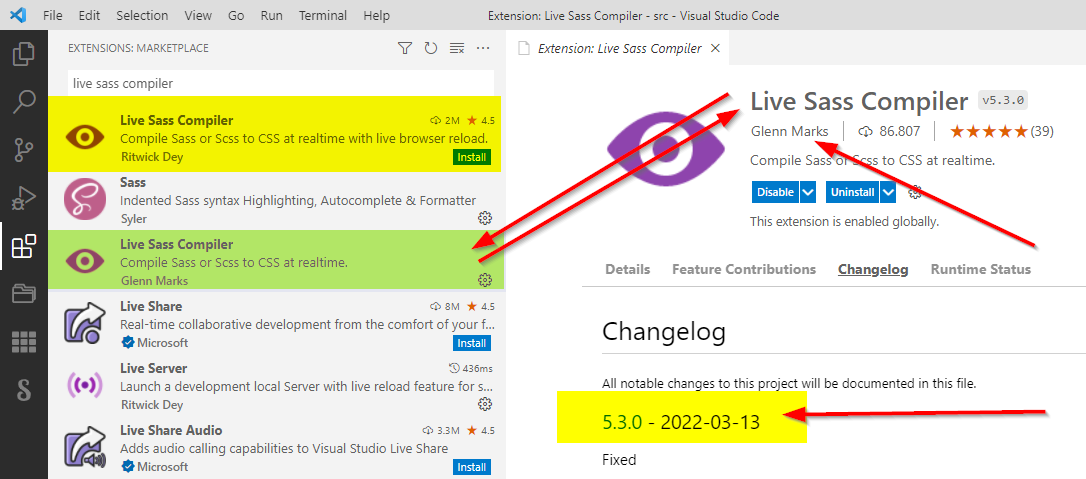
Task: Uninstall the Live Sass Compiler extension
Action: (853, 192)
